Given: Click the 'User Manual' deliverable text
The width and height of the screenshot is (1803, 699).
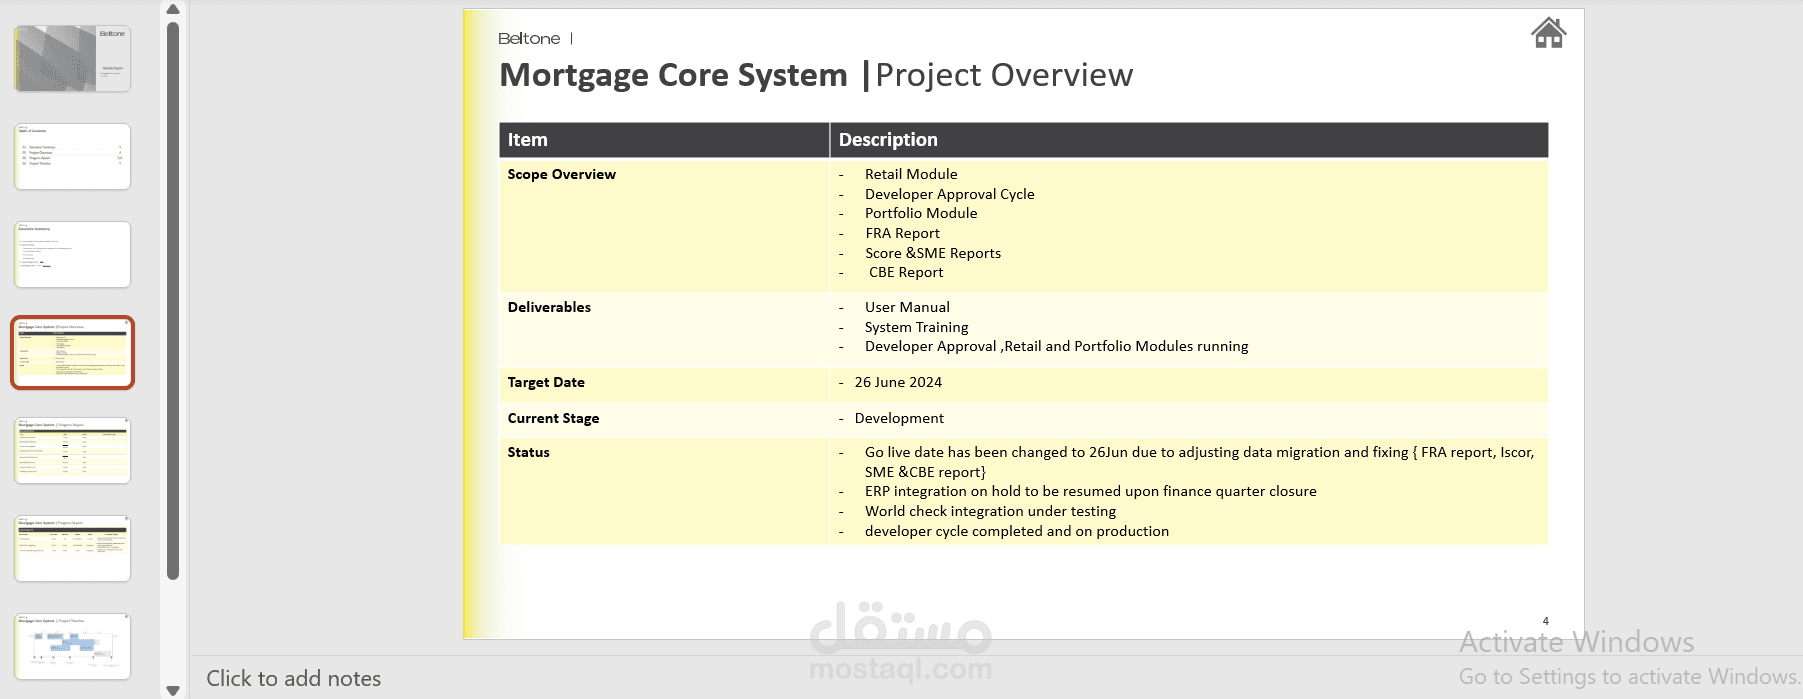Looking at the screenshot, I should 907,307.
